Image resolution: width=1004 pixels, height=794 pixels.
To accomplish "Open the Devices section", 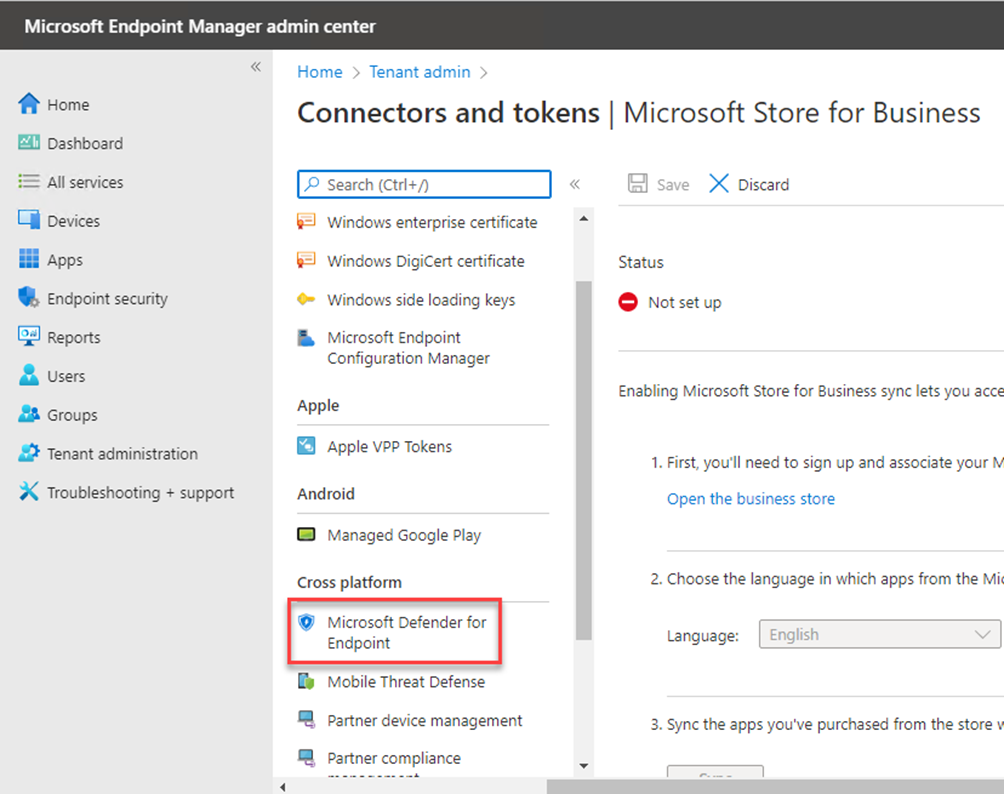I will [x=74, y=221].
